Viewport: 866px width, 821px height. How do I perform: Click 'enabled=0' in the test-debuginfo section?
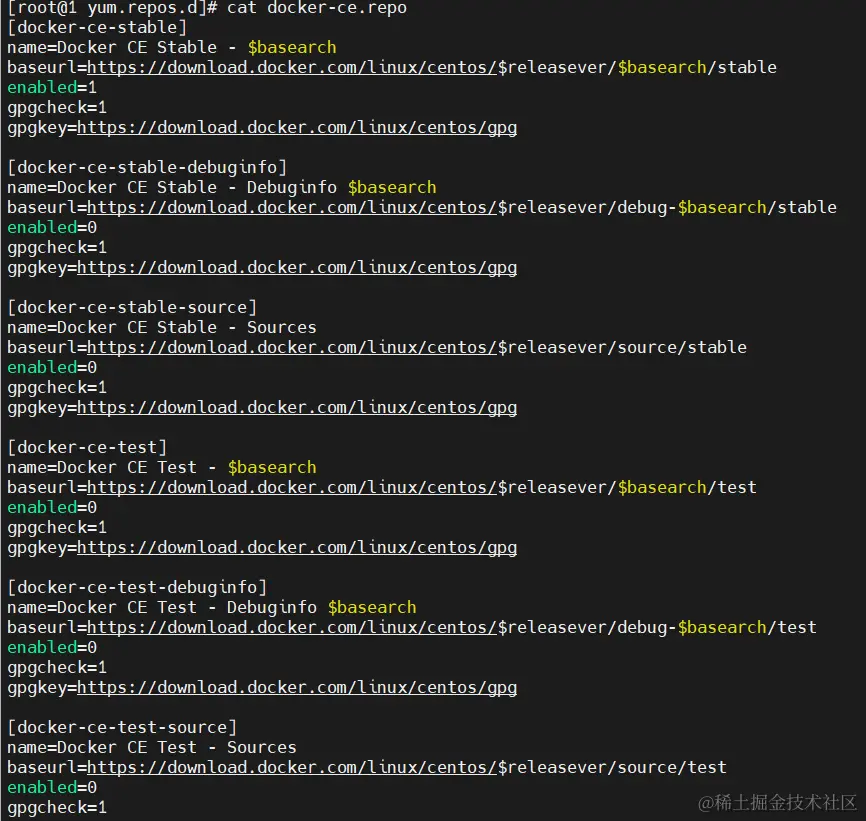[52, 648]
